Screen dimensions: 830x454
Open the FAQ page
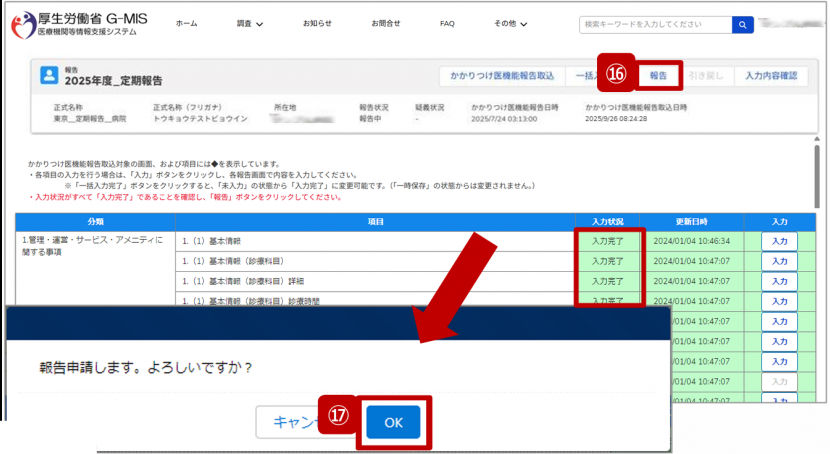pyautogui.click(x=447, y=23)
